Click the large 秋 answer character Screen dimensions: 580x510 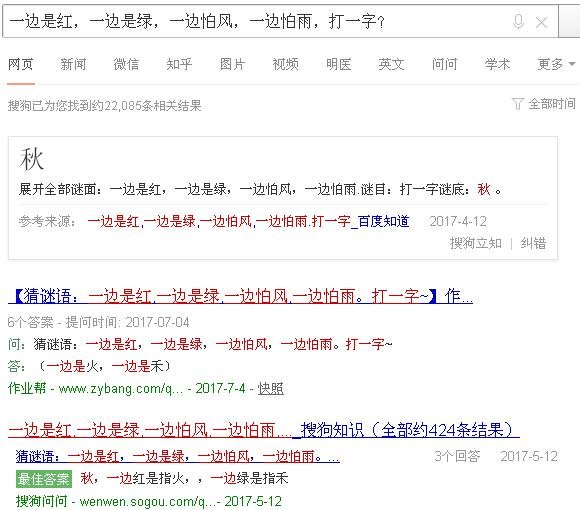(x=32, y=159)
